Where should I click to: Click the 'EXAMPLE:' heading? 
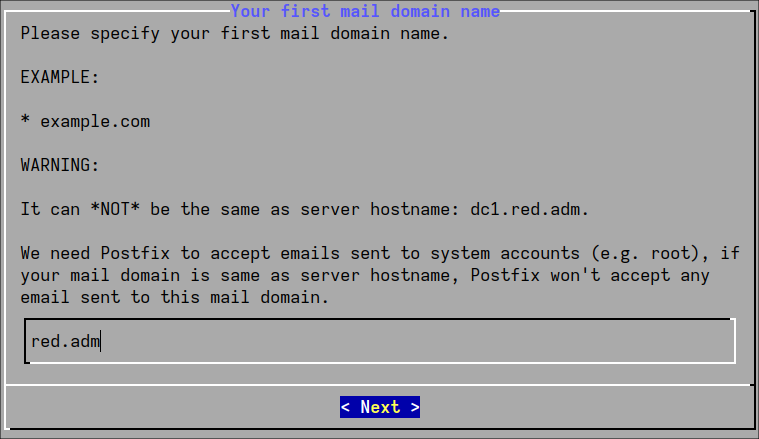coord(60,77)
